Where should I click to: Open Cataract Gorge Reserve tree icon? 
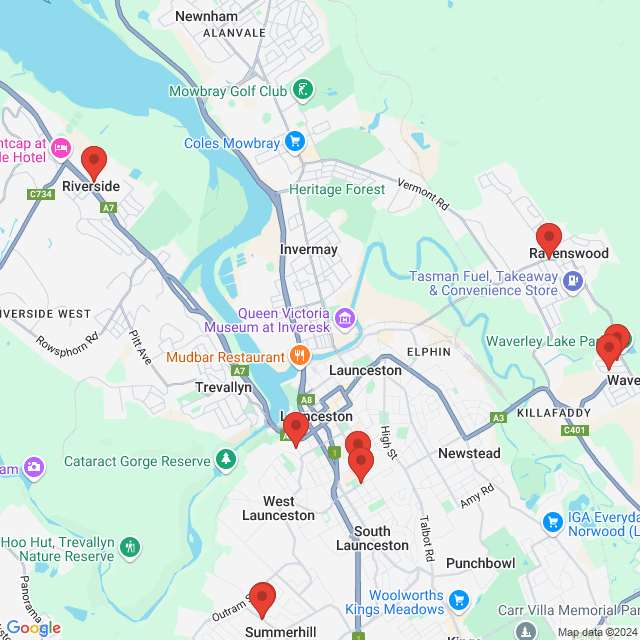click(x=226, y=459)
